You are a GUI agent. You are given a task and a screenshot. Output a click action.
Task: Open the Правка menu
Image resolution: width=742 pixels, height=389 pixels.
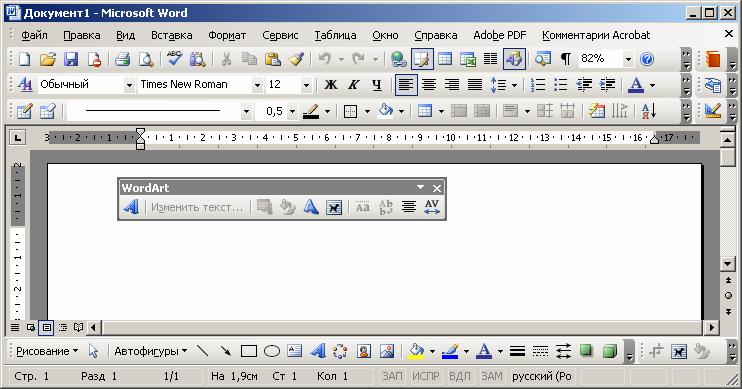click(81, 35)
